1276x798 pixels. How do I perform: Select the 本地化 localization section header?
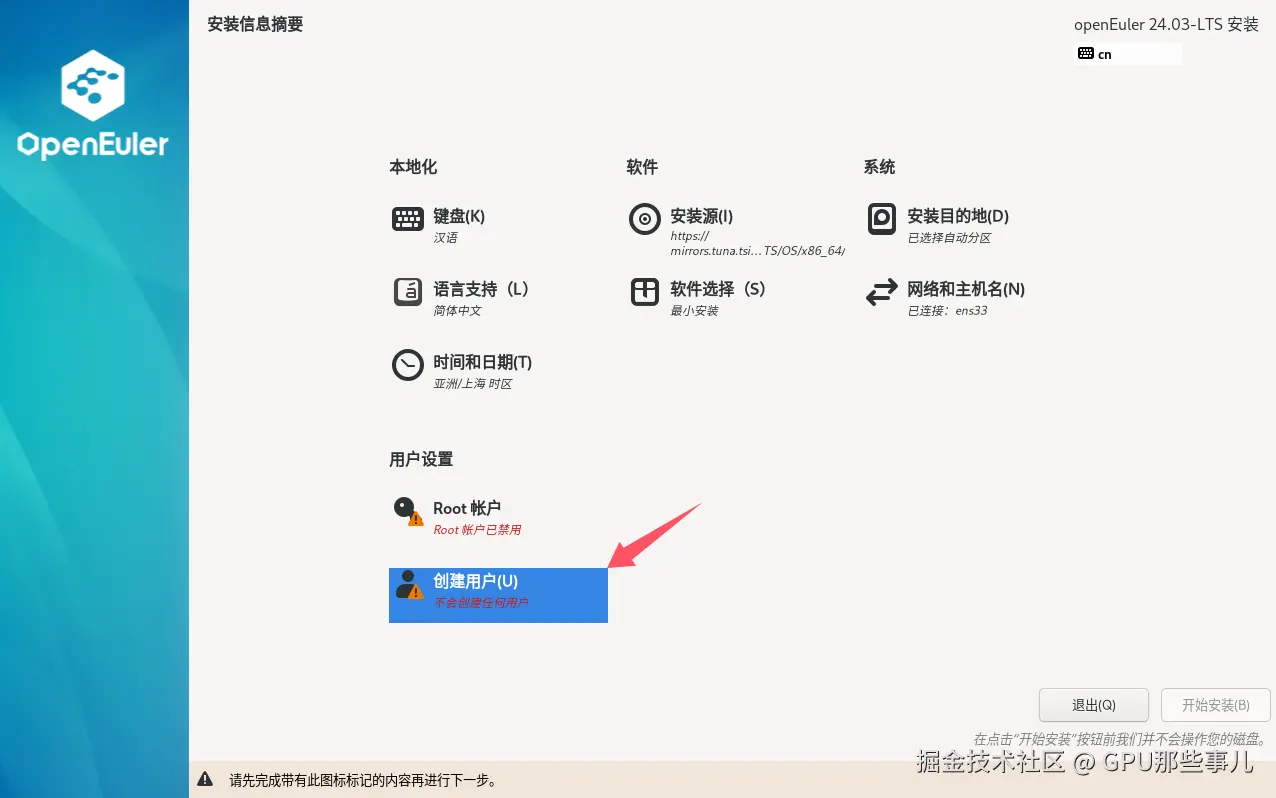click(x=412, y=167)
